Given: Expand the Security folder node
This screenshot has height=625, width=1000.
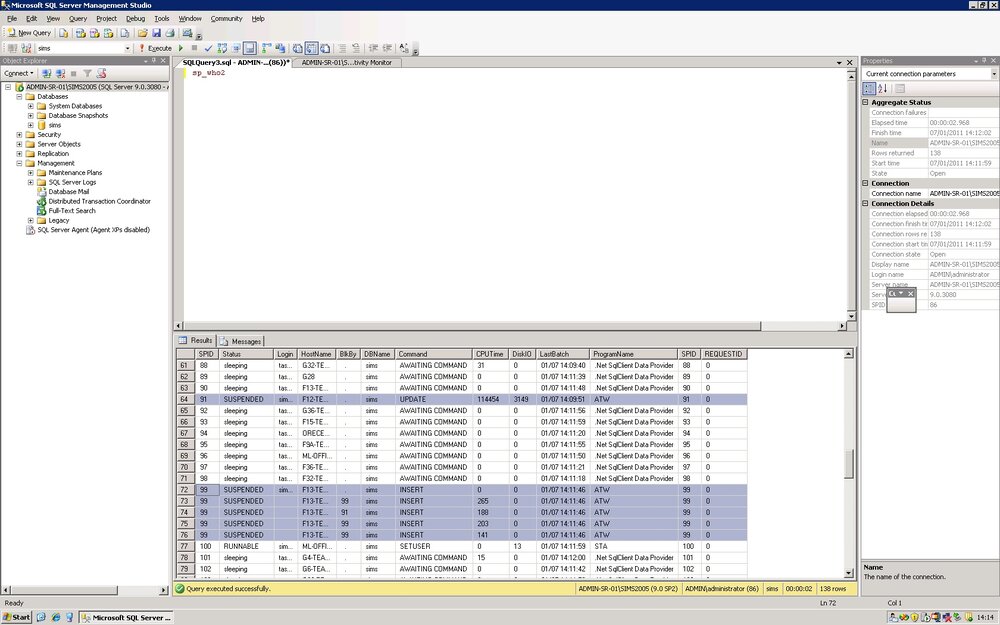Looking at the screenshot, I should pyautogui.click(x=19, y=135).
